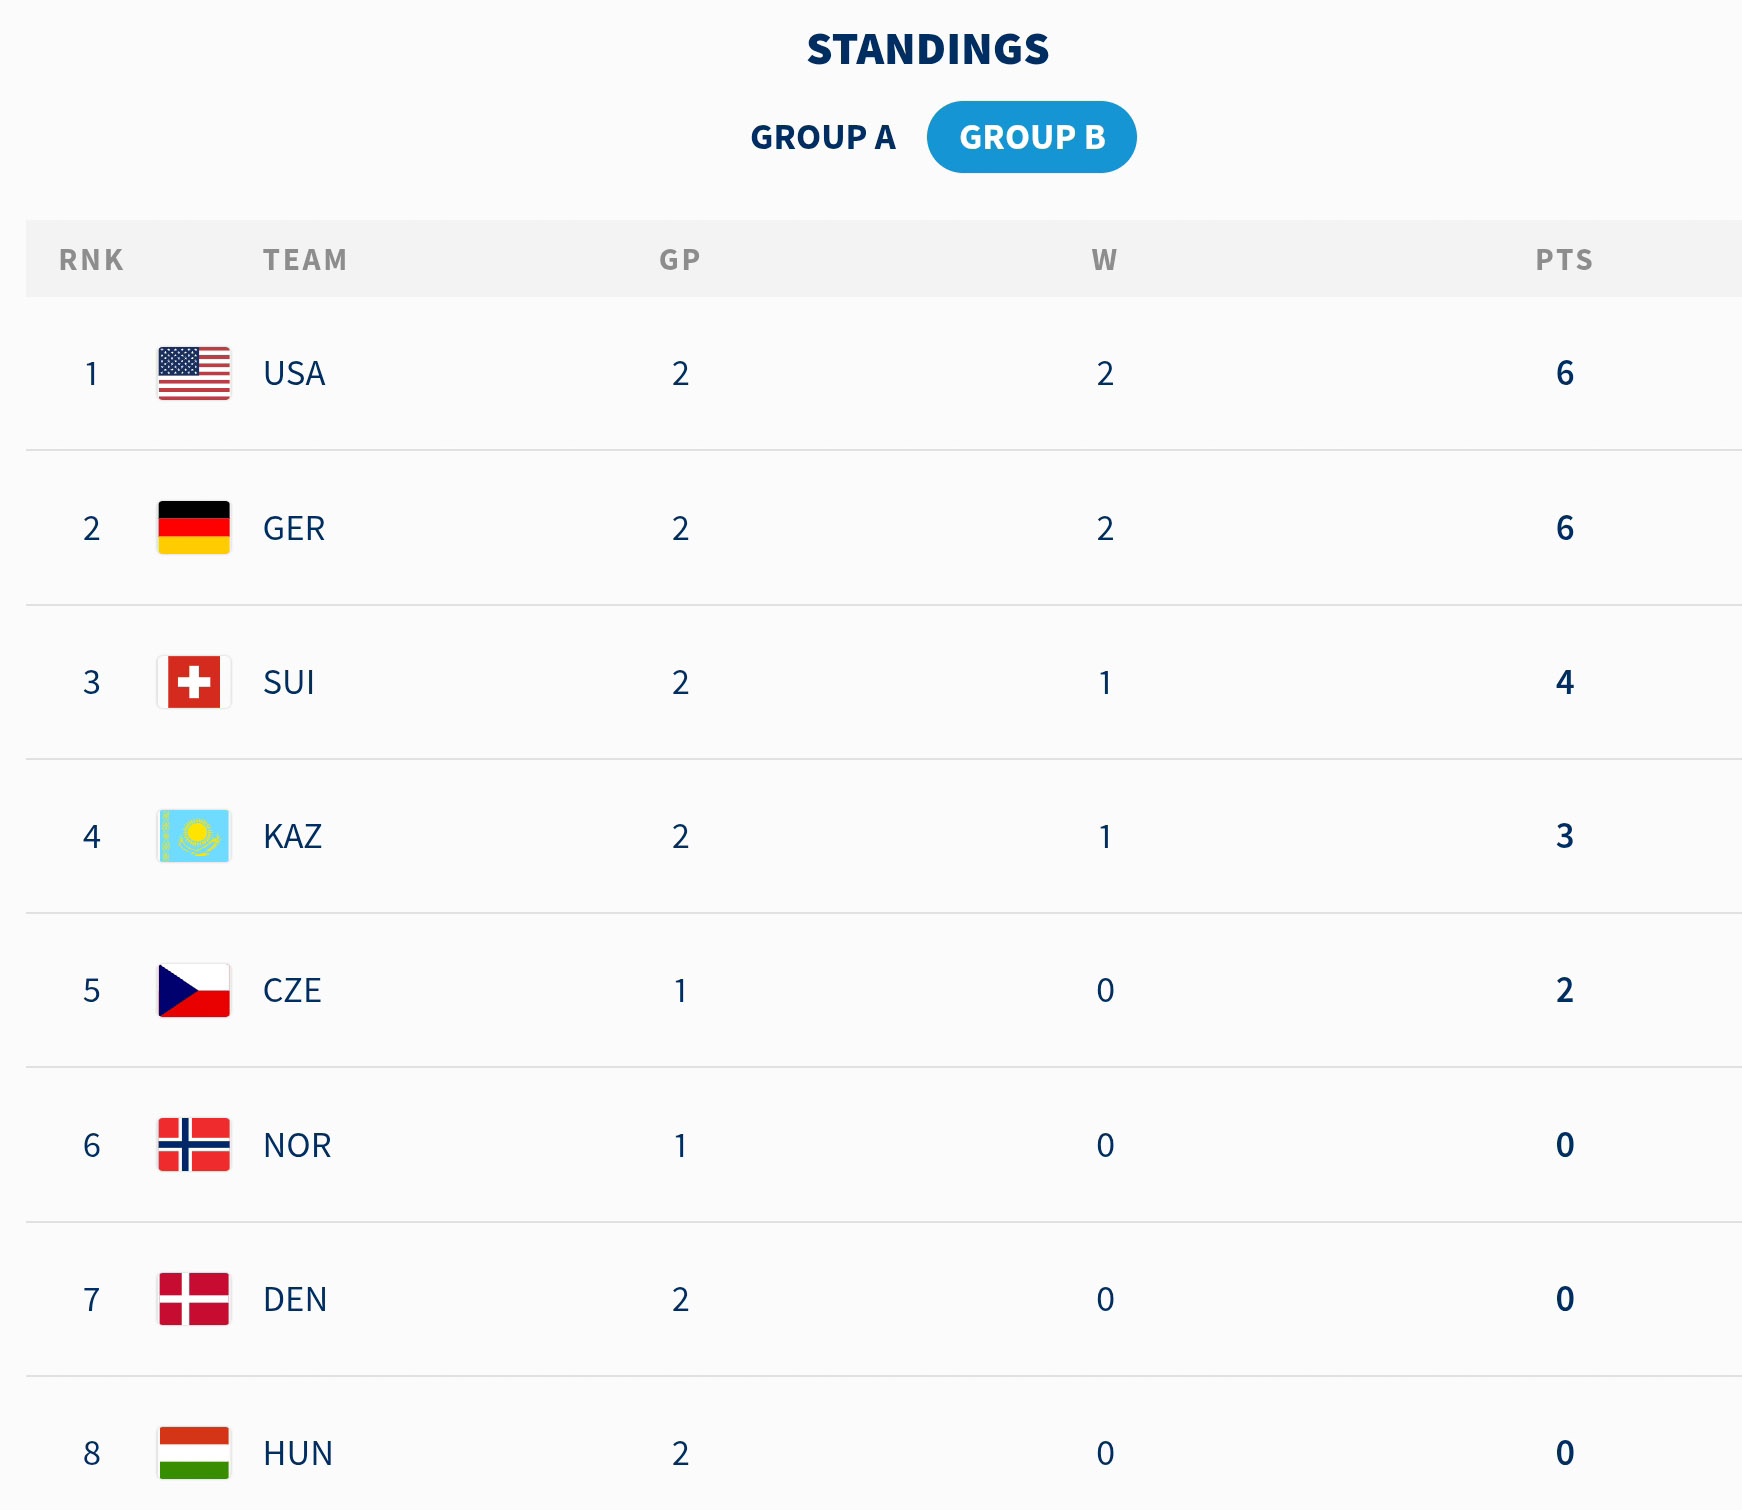
Task: Click the USA flag icon
Action: 194,373
